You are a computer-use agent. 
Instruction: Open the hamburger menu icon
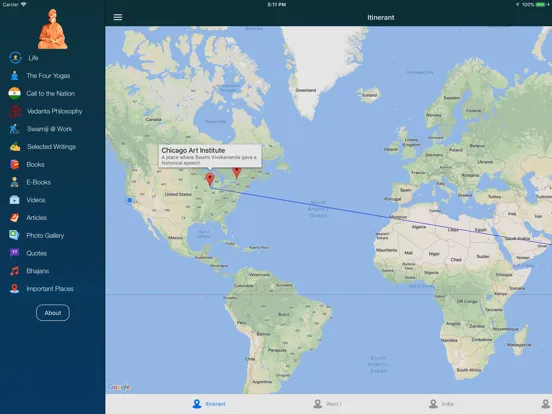click(118, 17)
